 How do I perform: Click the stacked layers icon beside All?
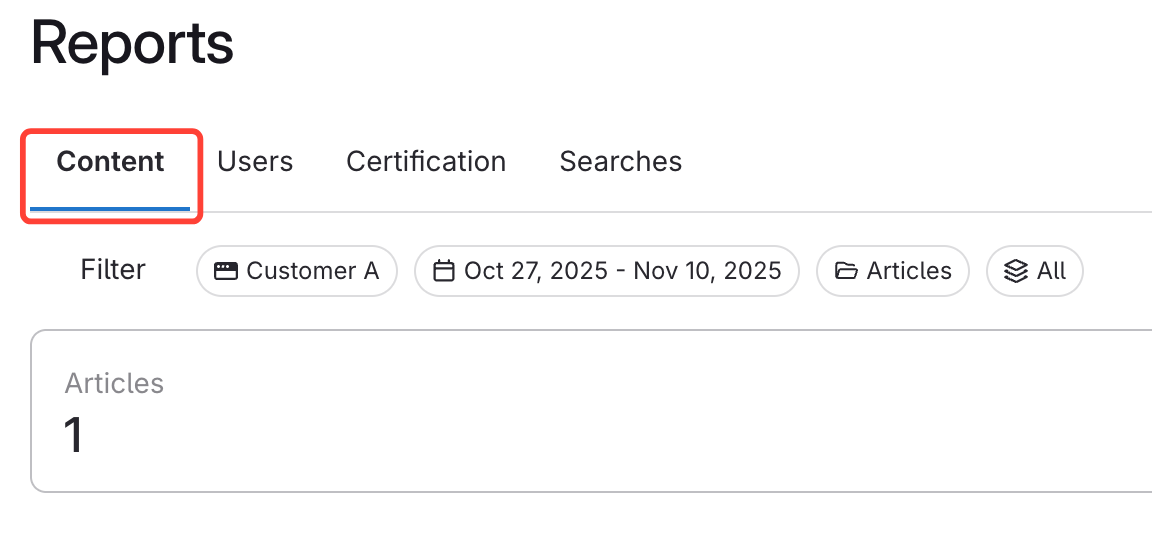point(1016,271)
